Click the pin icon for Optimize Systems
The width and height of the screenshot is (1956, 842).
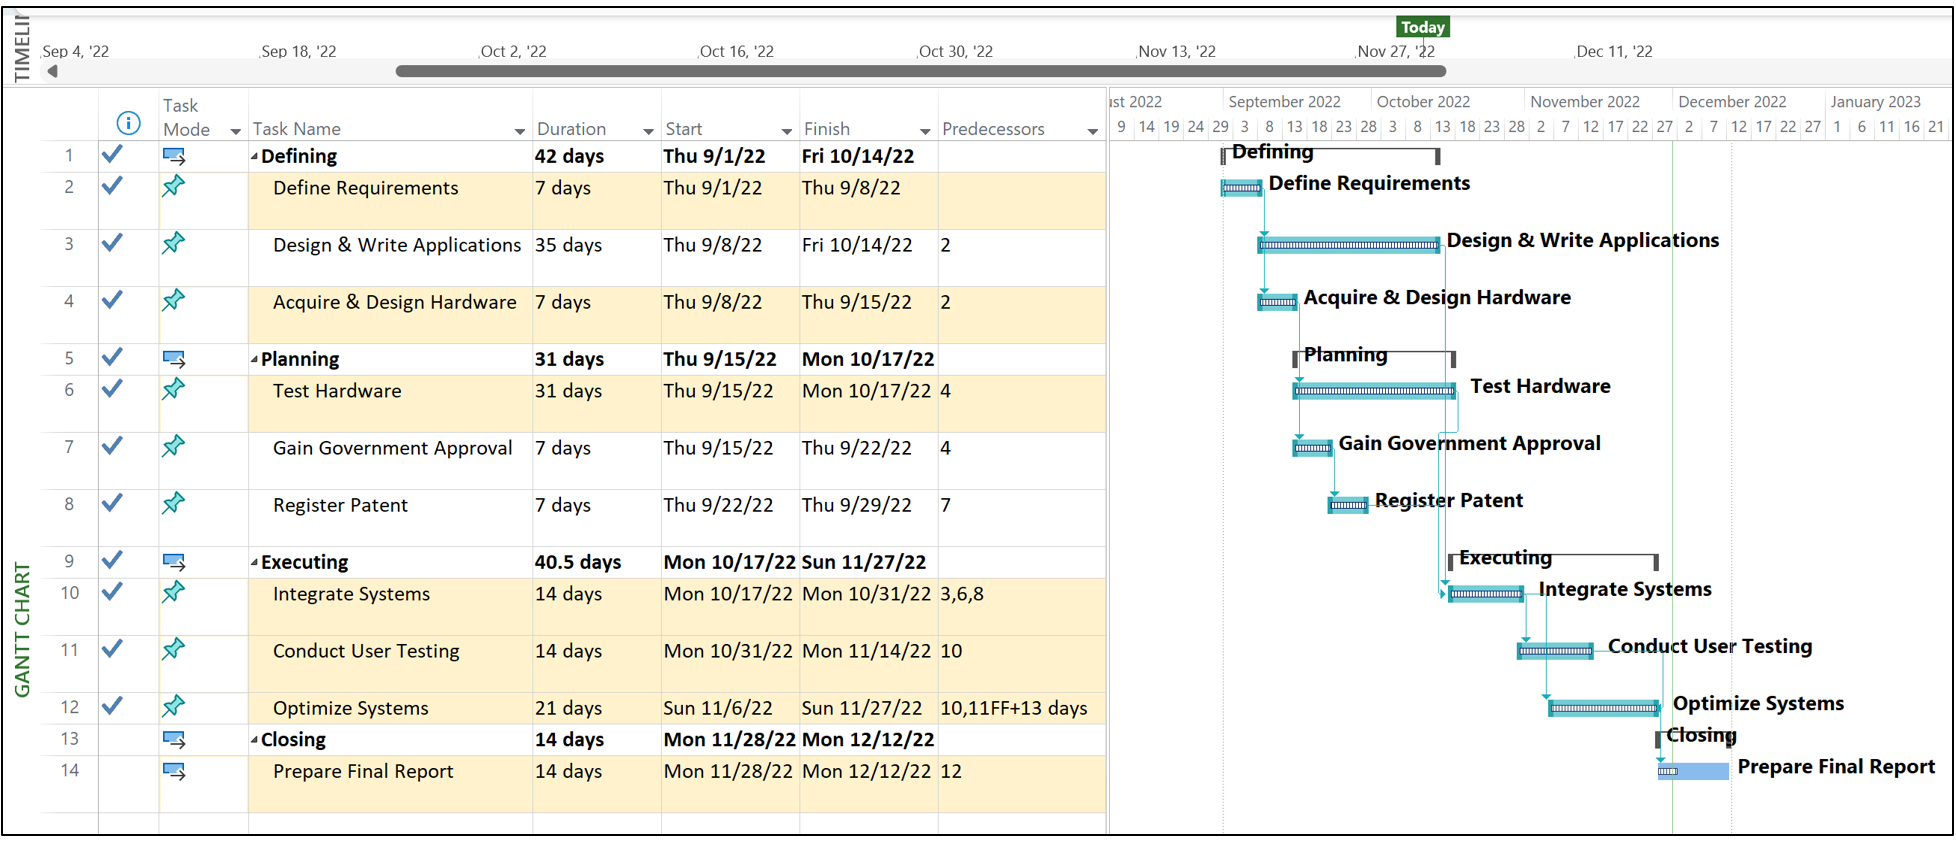(174, 706)
